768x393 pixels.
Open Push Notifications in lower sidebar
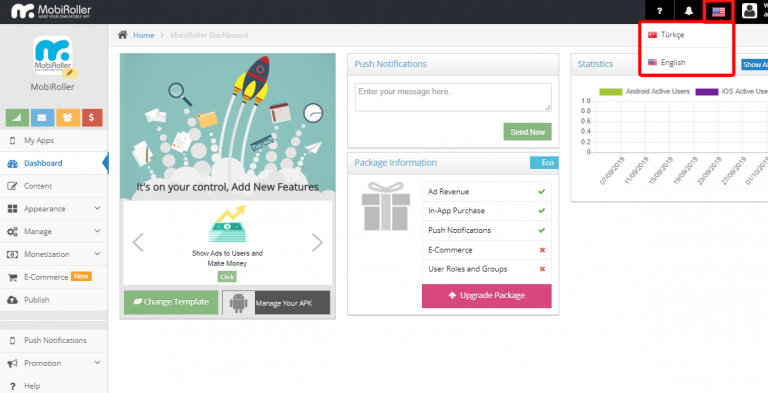click(54, 341)
